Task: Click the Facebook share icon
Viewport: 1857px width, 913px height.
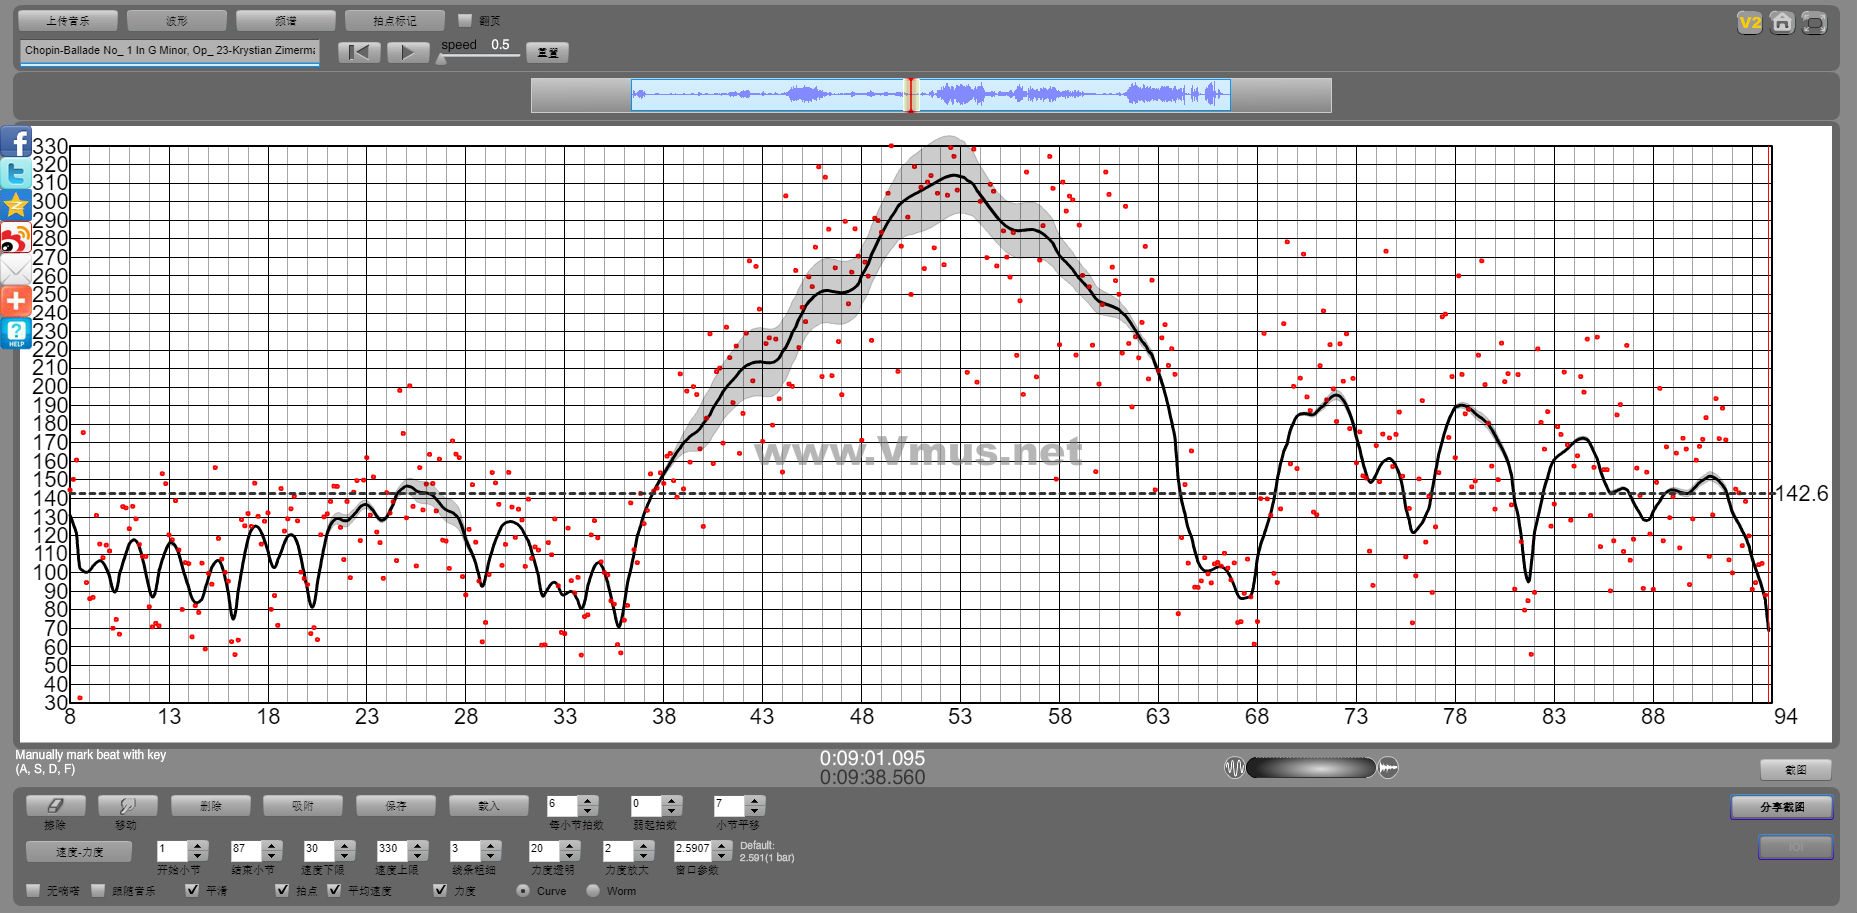Action: pos(16,143)
